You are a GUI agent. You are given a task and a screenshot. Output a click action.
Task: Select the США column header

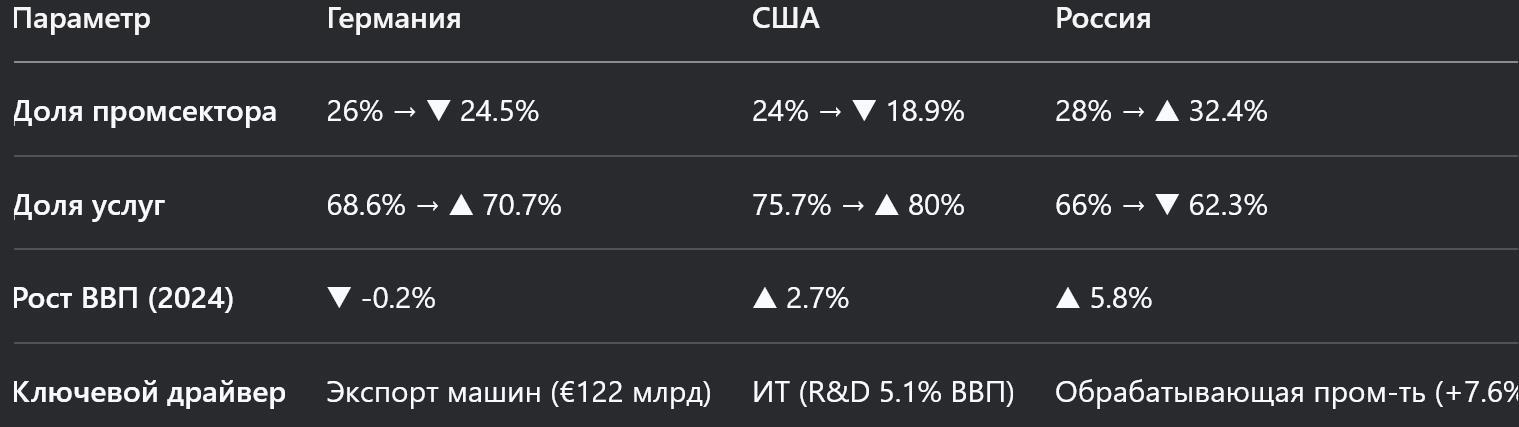[x=785, y=19]
